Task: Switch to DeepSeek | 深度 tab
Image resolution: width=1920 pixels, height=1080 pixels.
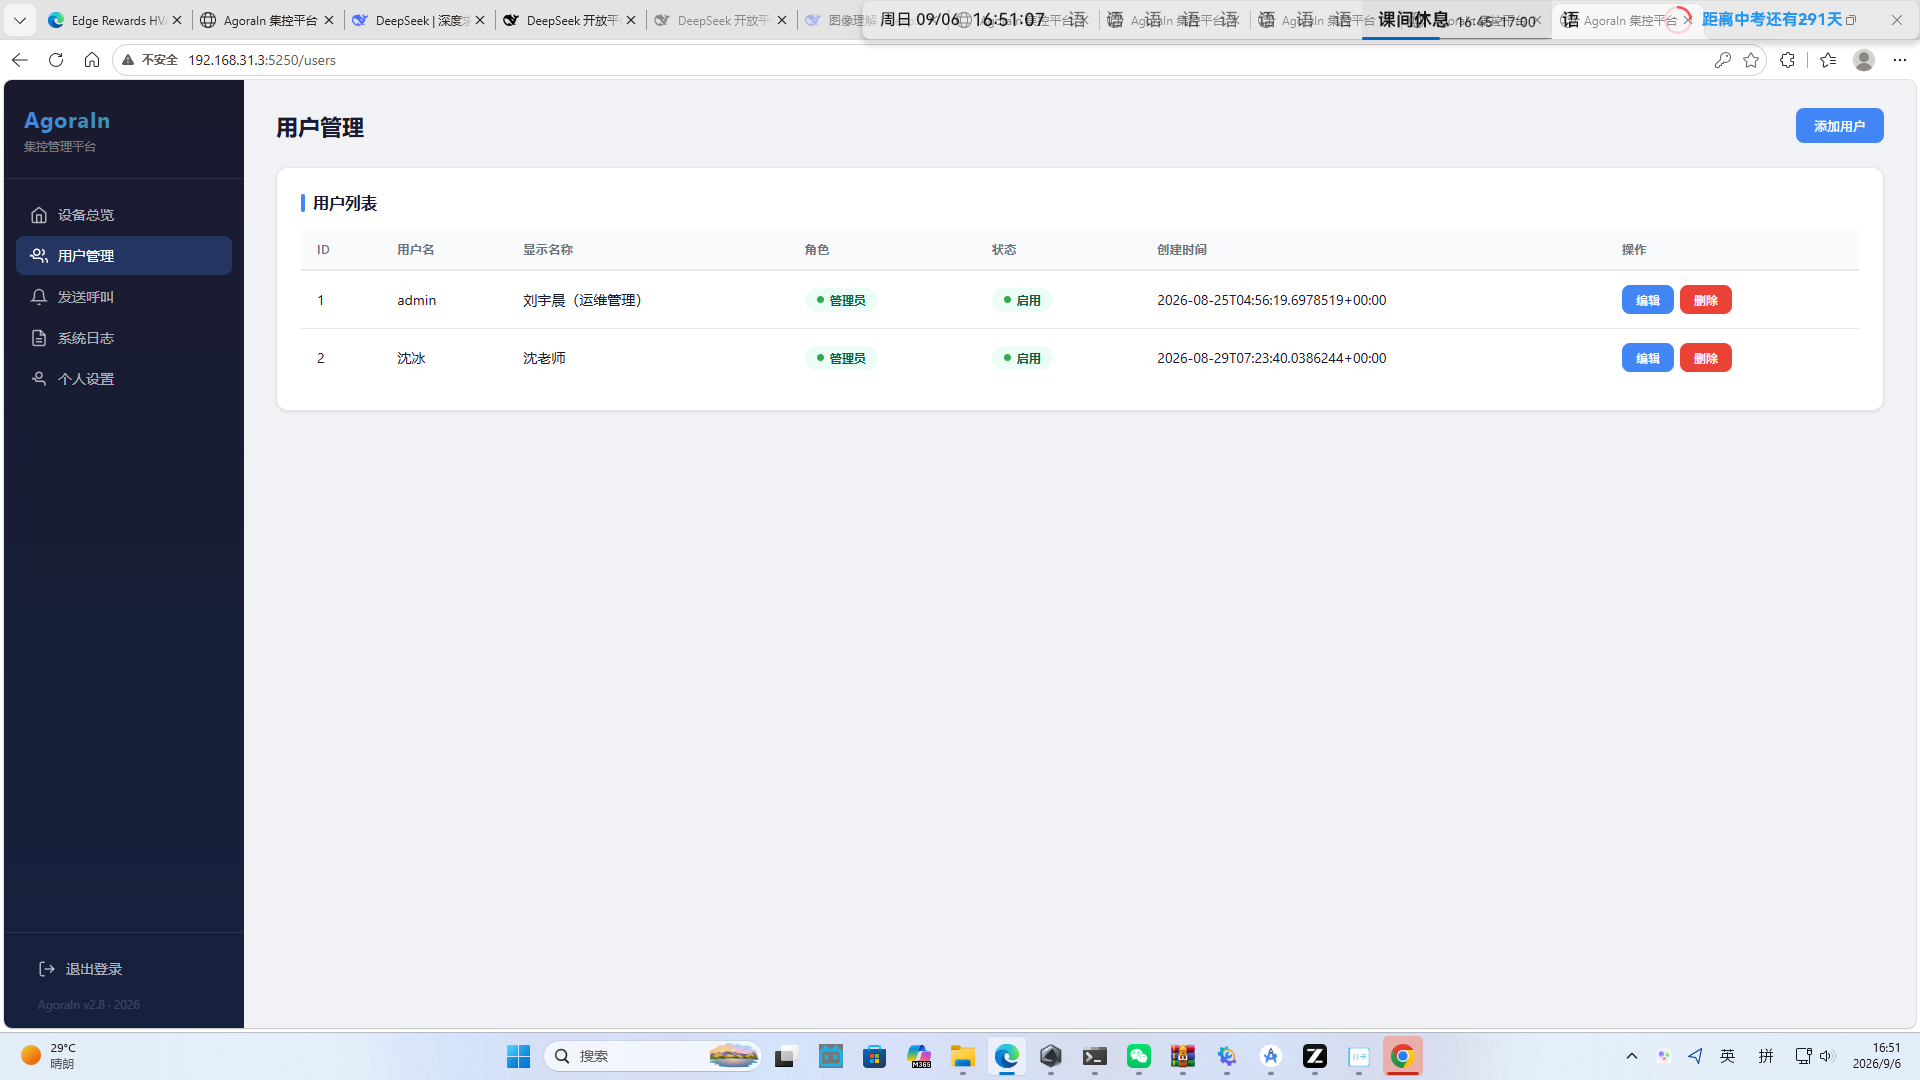Action: (x=420, y=20)
